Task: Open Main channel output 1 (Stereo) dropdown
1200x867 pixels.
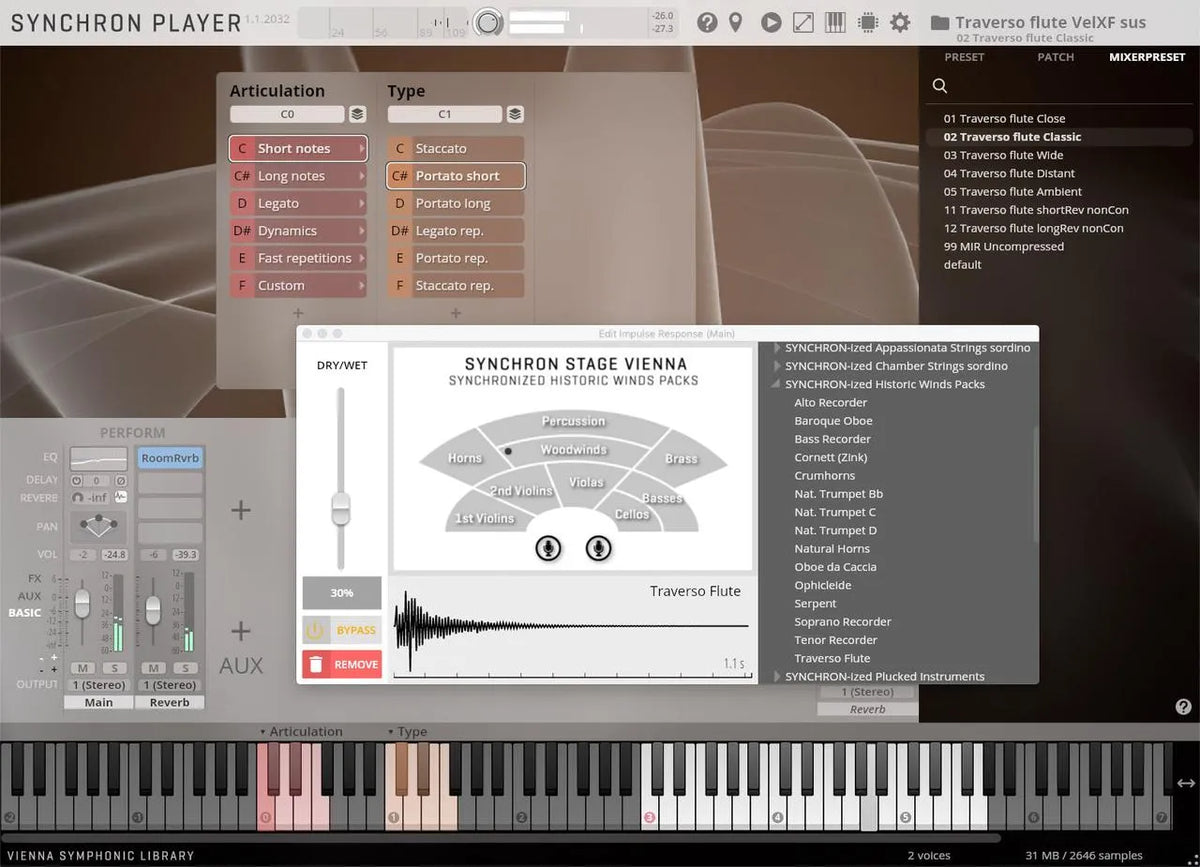Action: pos(98,685)
